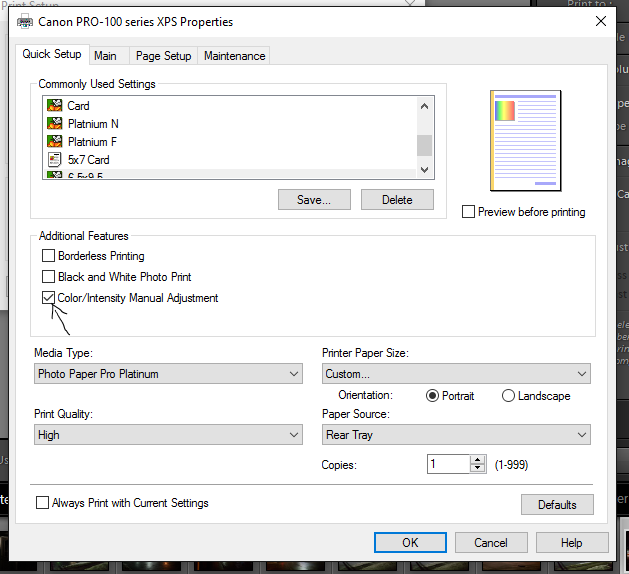Click the settings list scrollbar thumb
Screen dimensions: 629x574
pos(424,145)
